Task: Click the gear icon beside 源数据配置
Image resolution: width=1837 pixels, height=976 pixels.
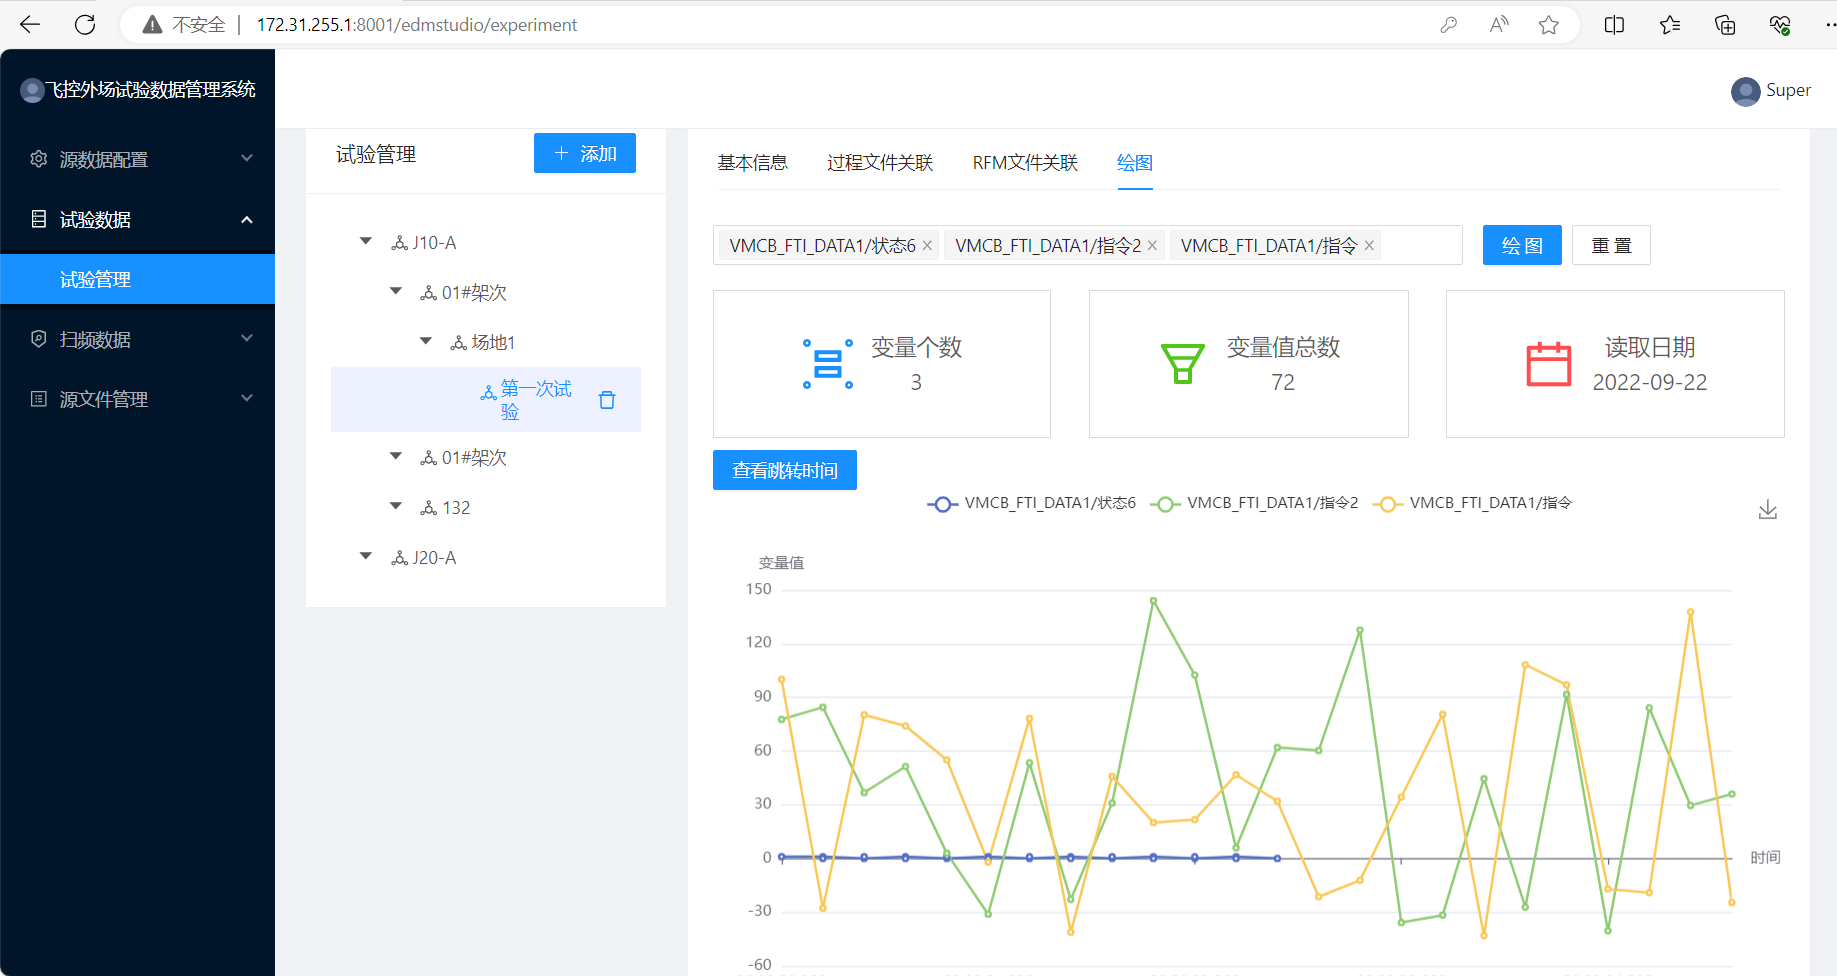Action: 39,159
